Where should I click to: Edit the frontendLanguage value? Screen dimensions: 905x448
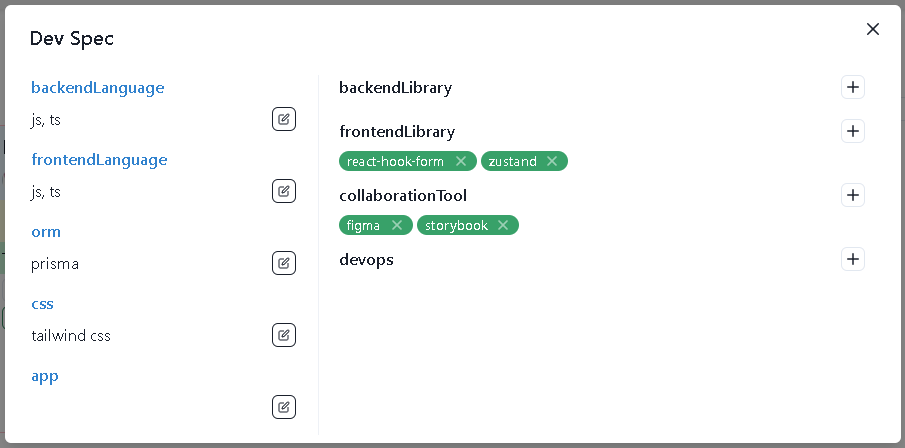pos(284,191)
